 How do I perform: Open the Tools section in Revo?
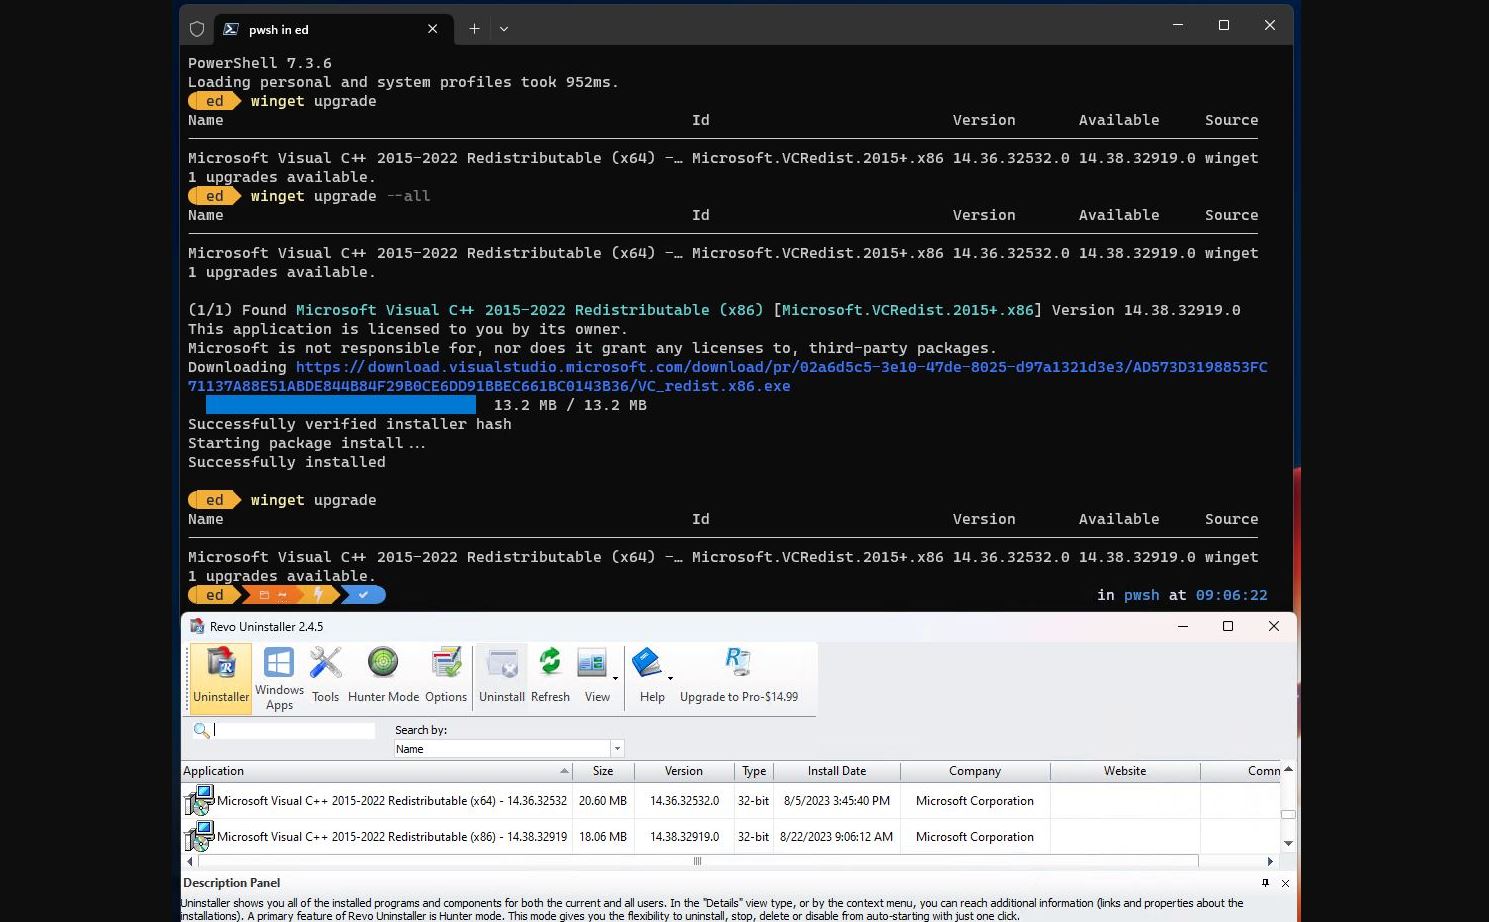coord(325,677)
